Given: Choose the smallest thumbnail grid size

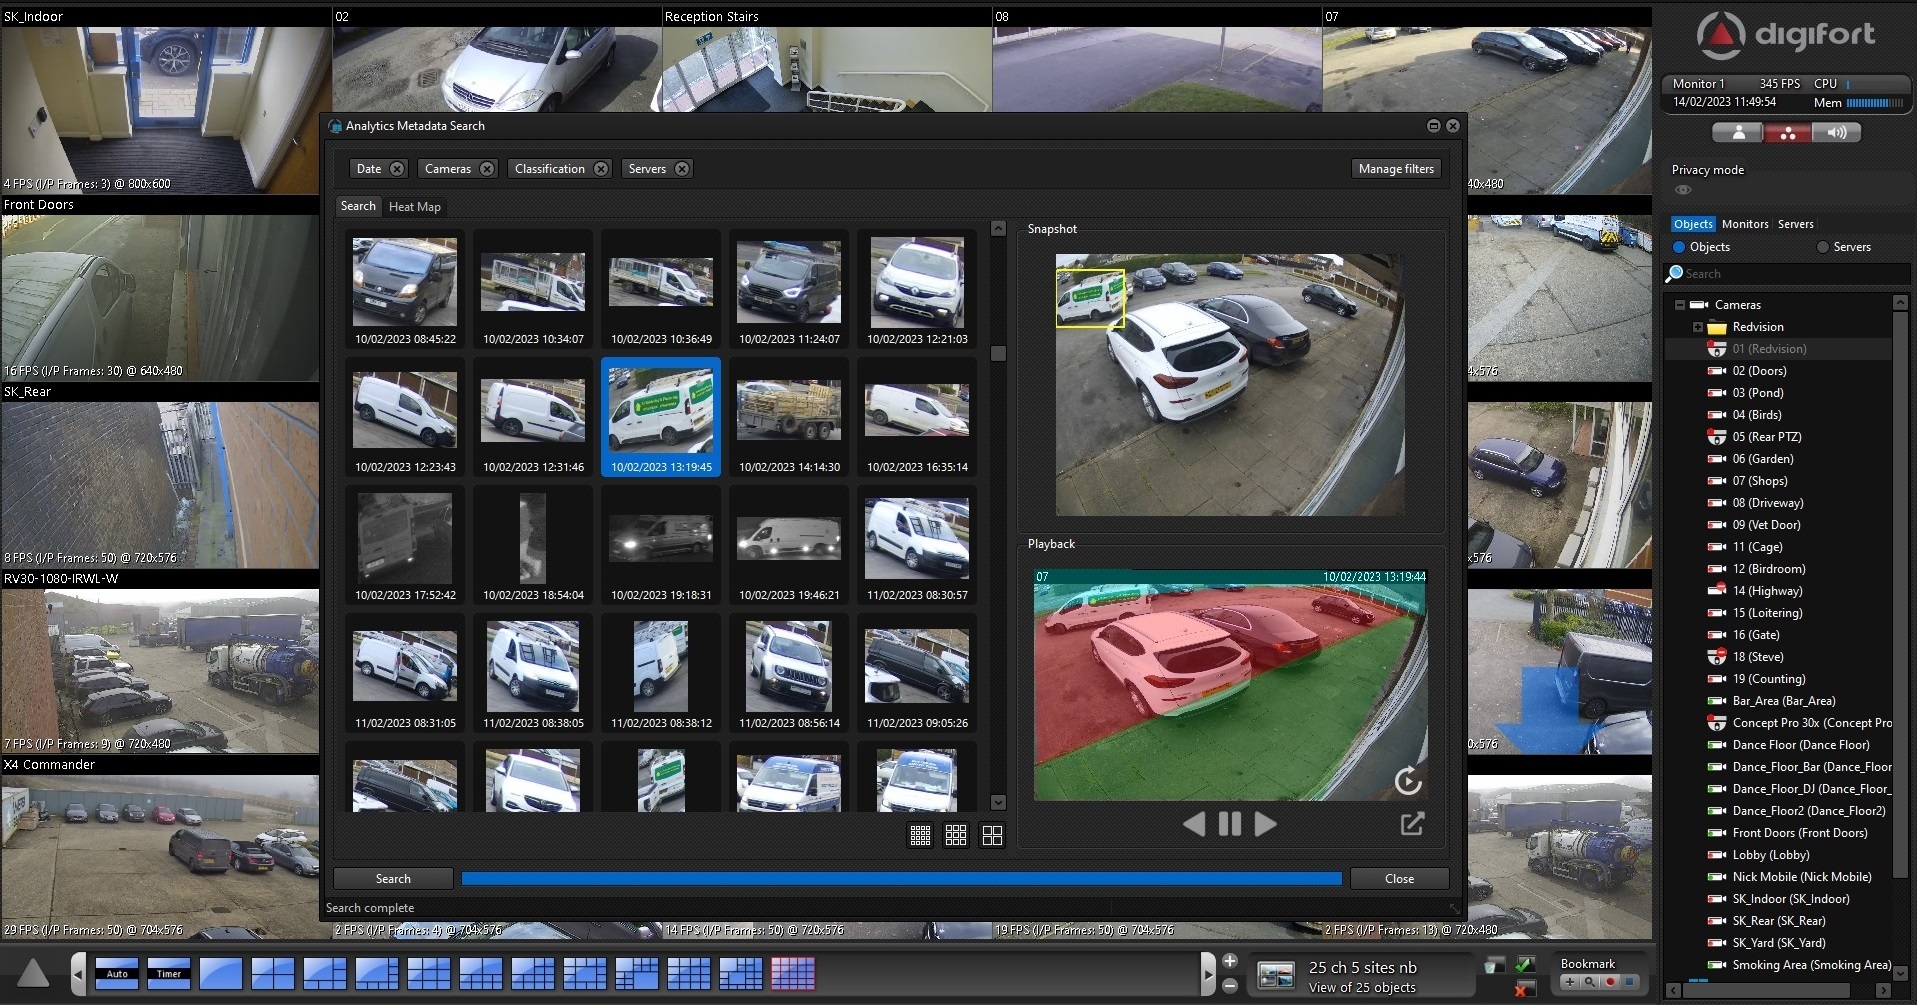Looking at the screenshot, I should click(x=920, y=835).
